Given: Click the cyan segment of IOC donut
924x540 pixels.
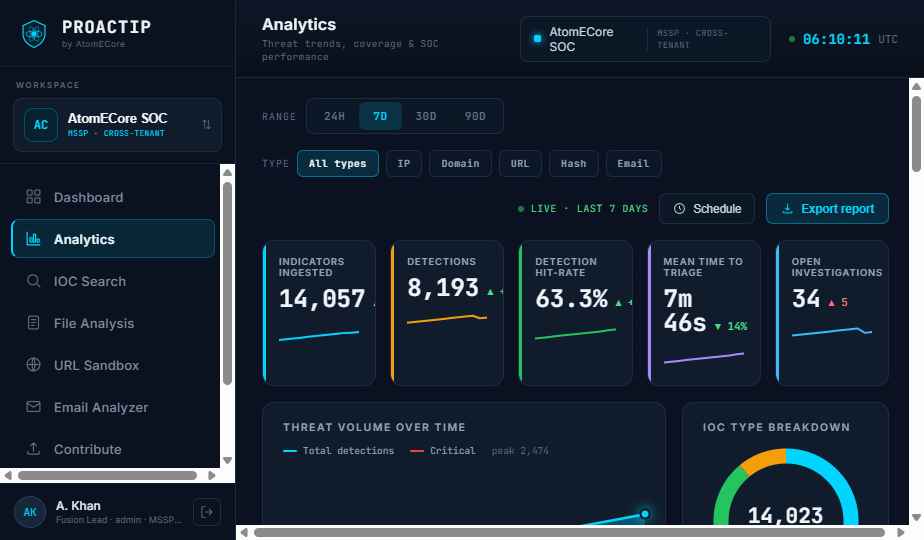Looking at the screenshot, I should 838,480.
